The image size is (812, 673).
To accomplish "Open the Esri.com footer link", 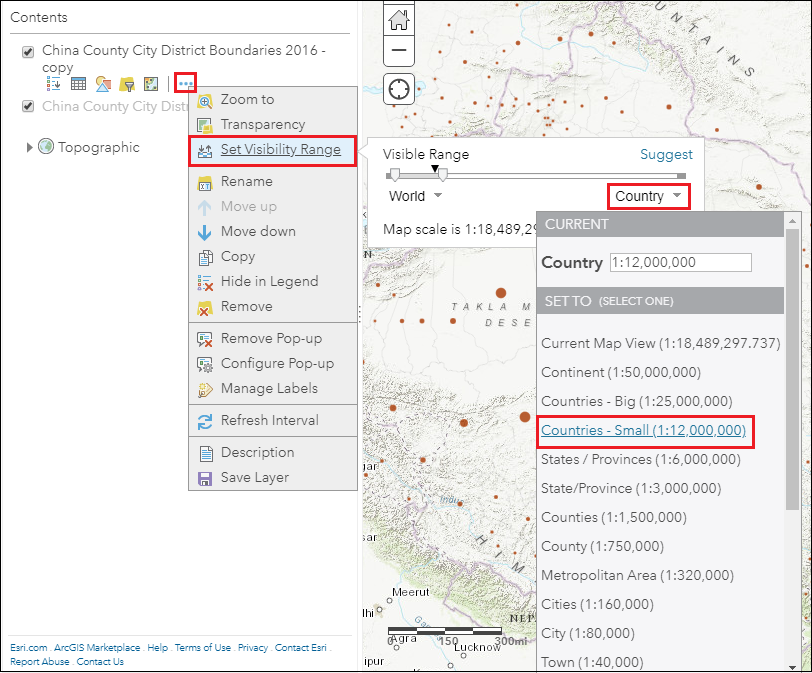I will 29,648.
